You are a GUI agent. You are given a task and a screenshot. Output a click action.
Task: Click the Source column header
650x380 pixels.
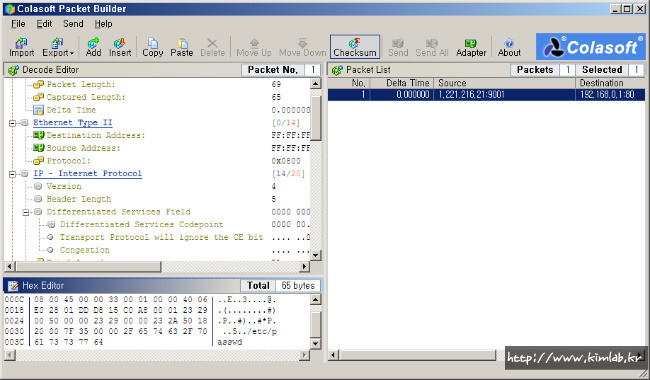[504, 83]
